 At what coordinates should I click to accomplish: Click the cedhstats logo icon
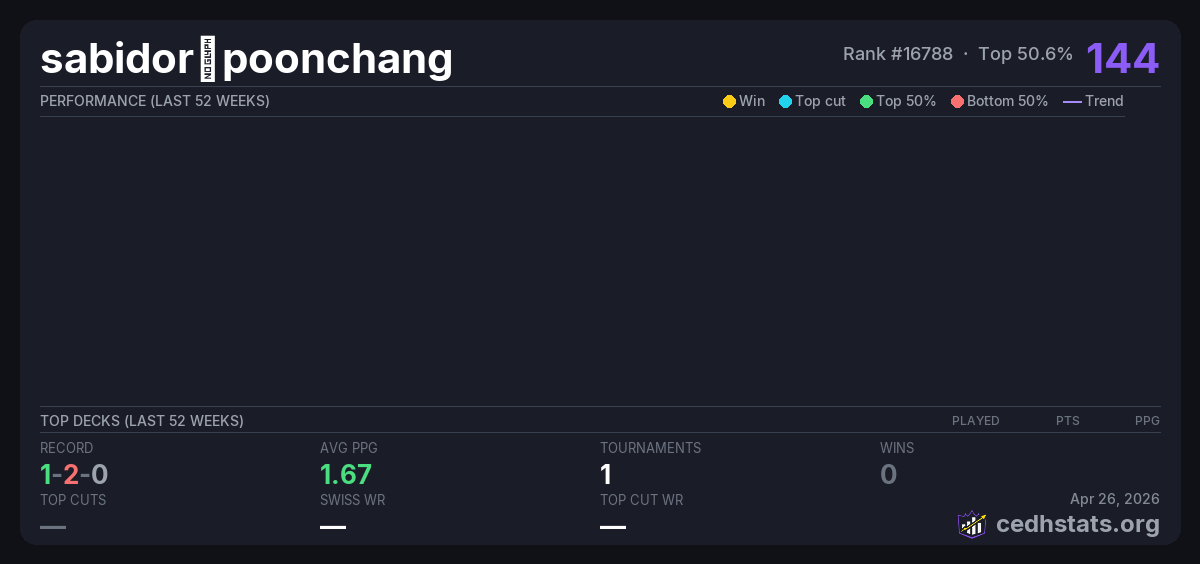click(971, 524)
